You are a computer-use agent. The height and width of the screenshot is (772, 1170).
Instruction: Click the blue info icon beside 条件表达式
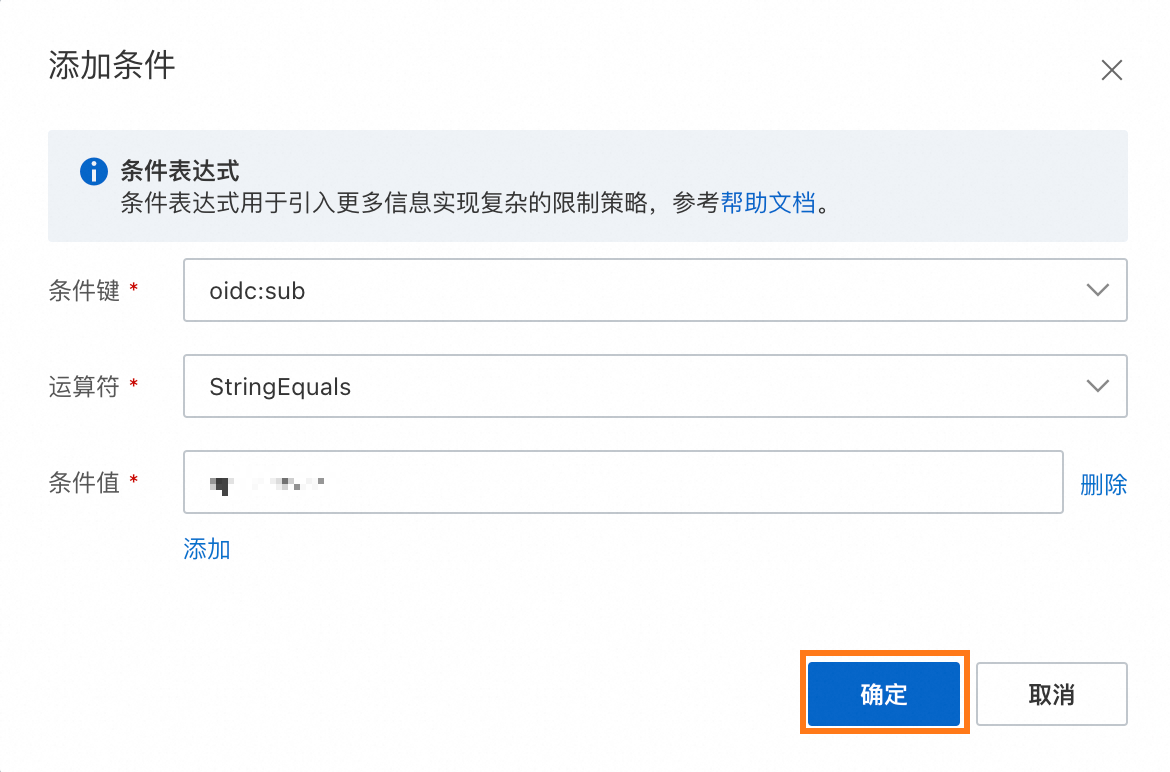(93, 171)
